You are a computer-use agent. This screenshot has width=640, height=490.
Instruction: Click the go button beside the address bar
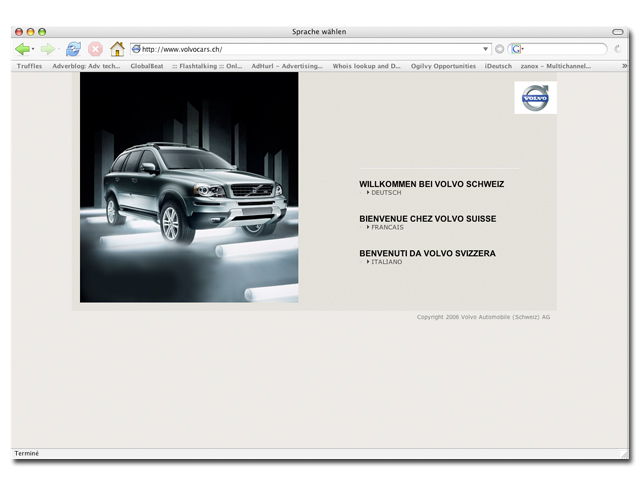pyautogui.click(x=500, y=49)
